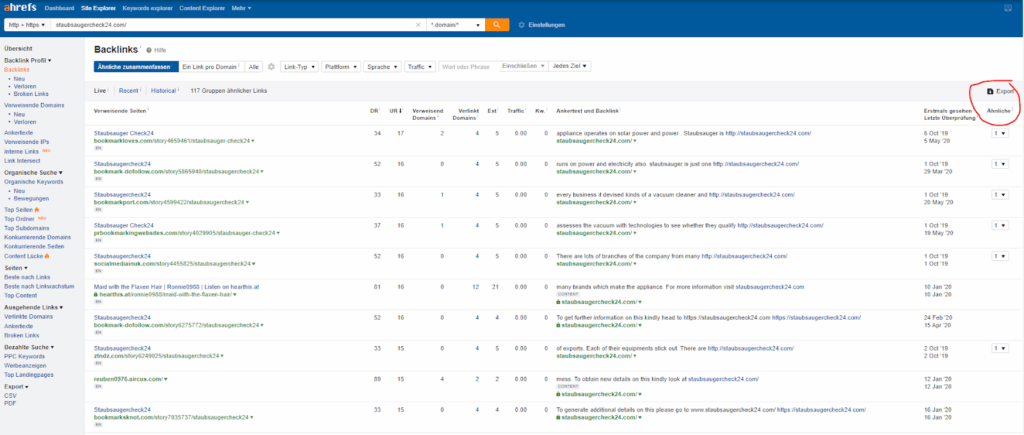Switch grouping to Ein Link pro Domain

coord(210,67)
